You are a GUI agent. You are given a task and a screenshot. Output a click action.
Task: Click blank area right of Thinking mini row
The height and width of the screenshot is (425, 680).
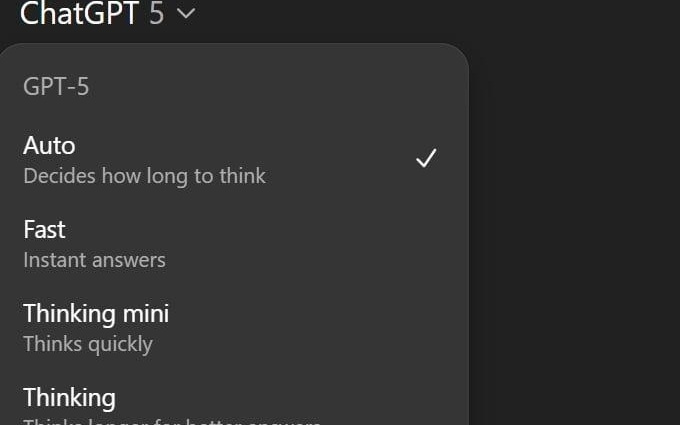[330, 328]
